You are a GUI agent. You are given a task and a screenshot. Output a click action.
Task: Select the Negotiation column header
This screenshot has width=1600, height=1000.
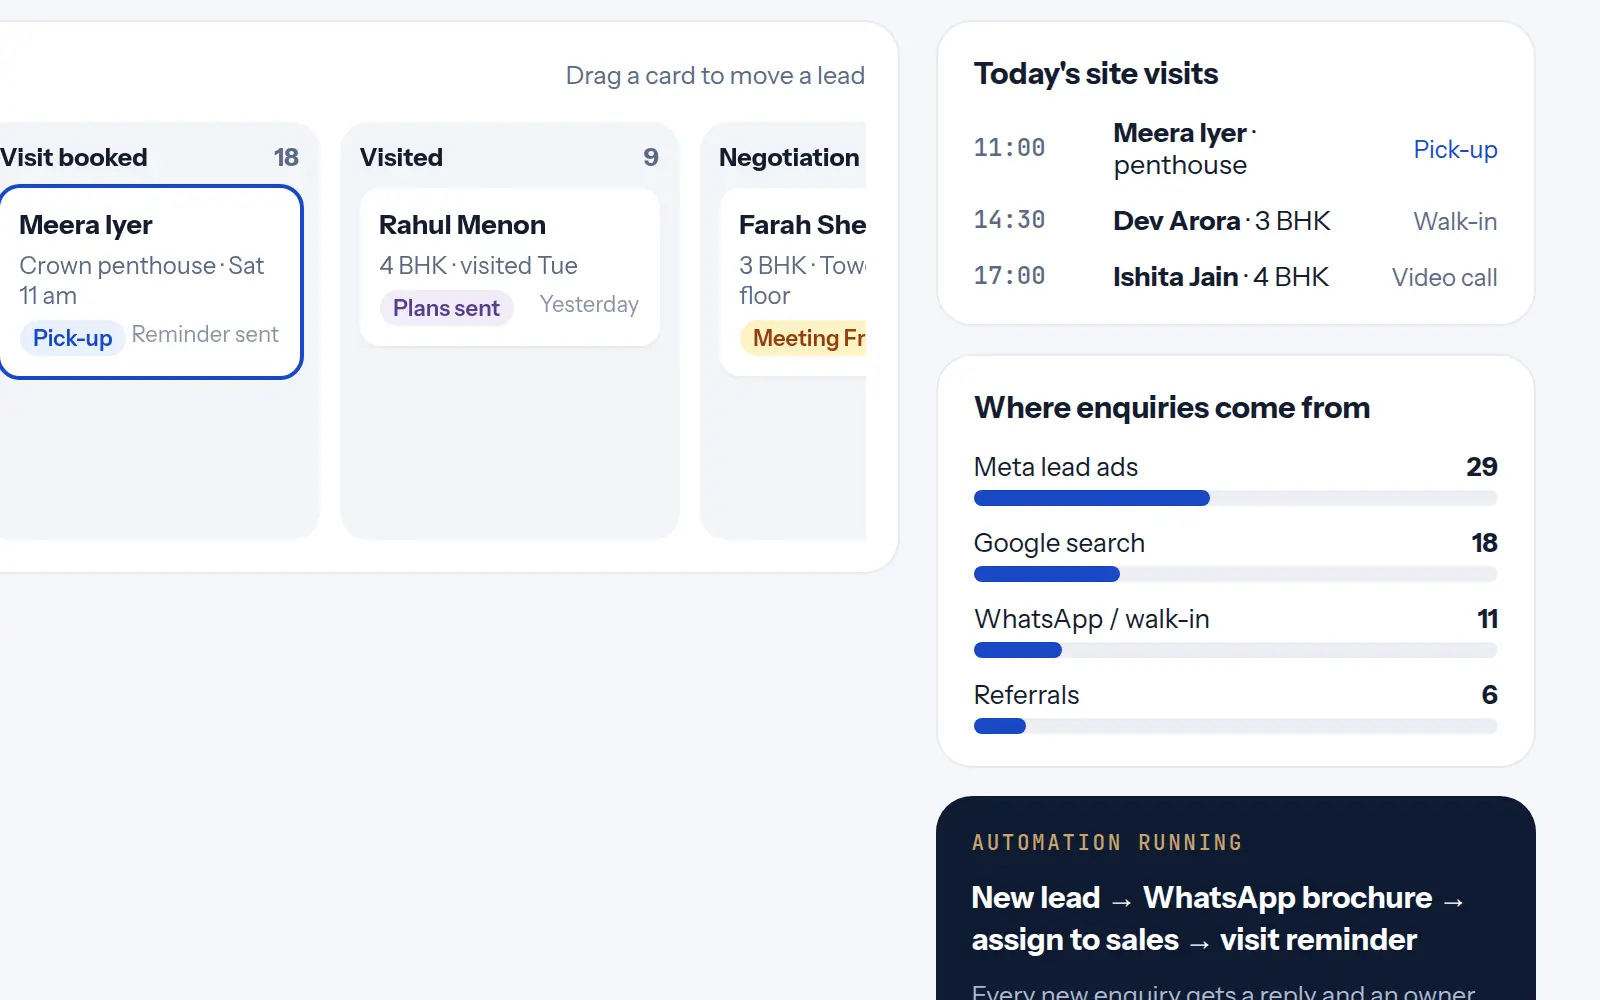pos(789,157)
